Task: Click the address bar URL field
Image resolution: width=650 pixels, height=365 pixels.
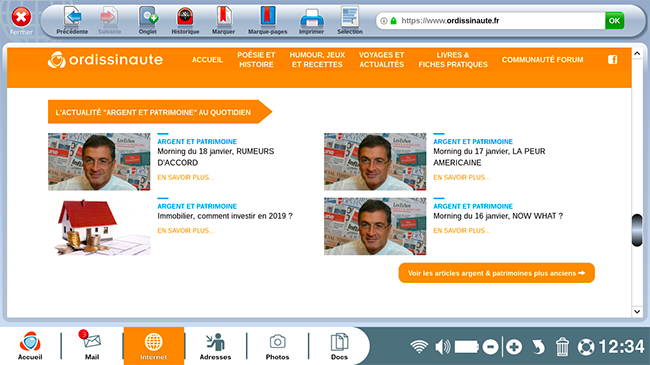Action: point(490,21)
